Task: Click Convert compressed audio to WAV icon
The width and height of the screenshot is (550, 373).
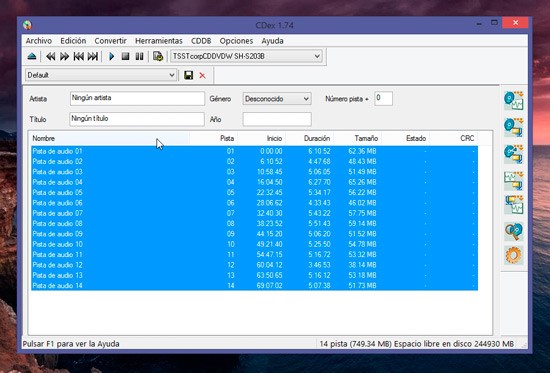Action: (514, 205)
